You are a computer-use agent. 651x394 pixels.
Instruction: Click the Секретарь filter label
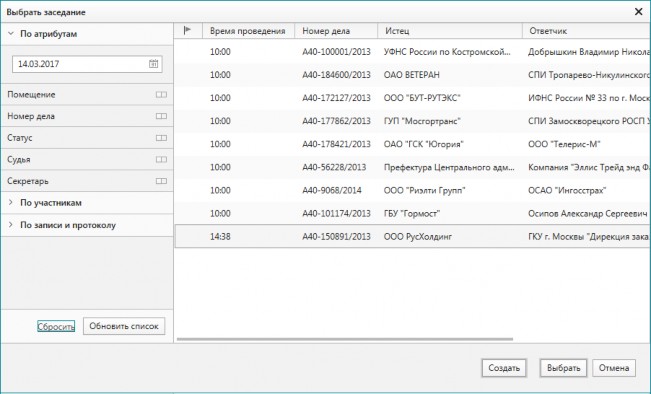(28, 181)
